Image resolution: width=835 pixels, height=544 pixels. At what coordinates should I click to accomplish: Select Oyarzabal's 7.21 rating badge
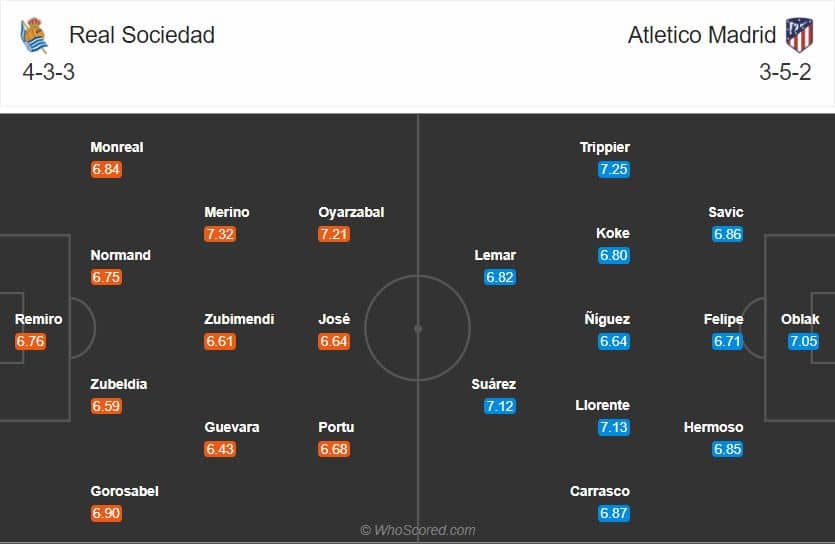[333, 234]
